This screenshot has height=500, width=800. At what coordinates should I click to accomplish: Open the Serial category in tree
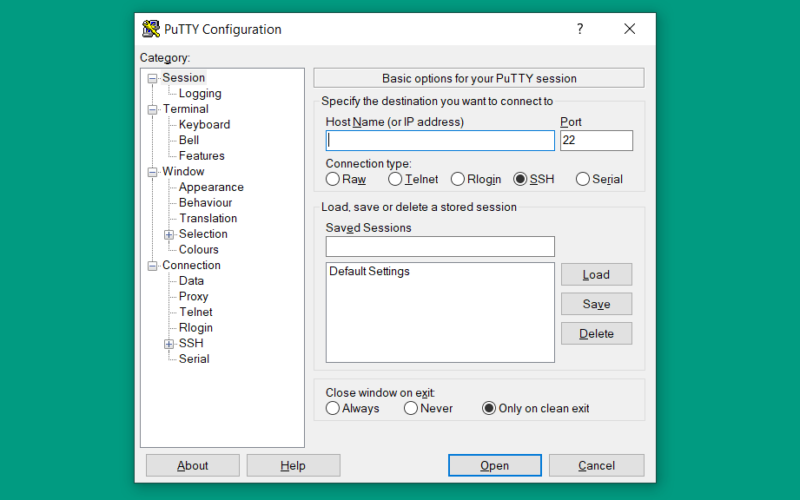tap(194, 359)
